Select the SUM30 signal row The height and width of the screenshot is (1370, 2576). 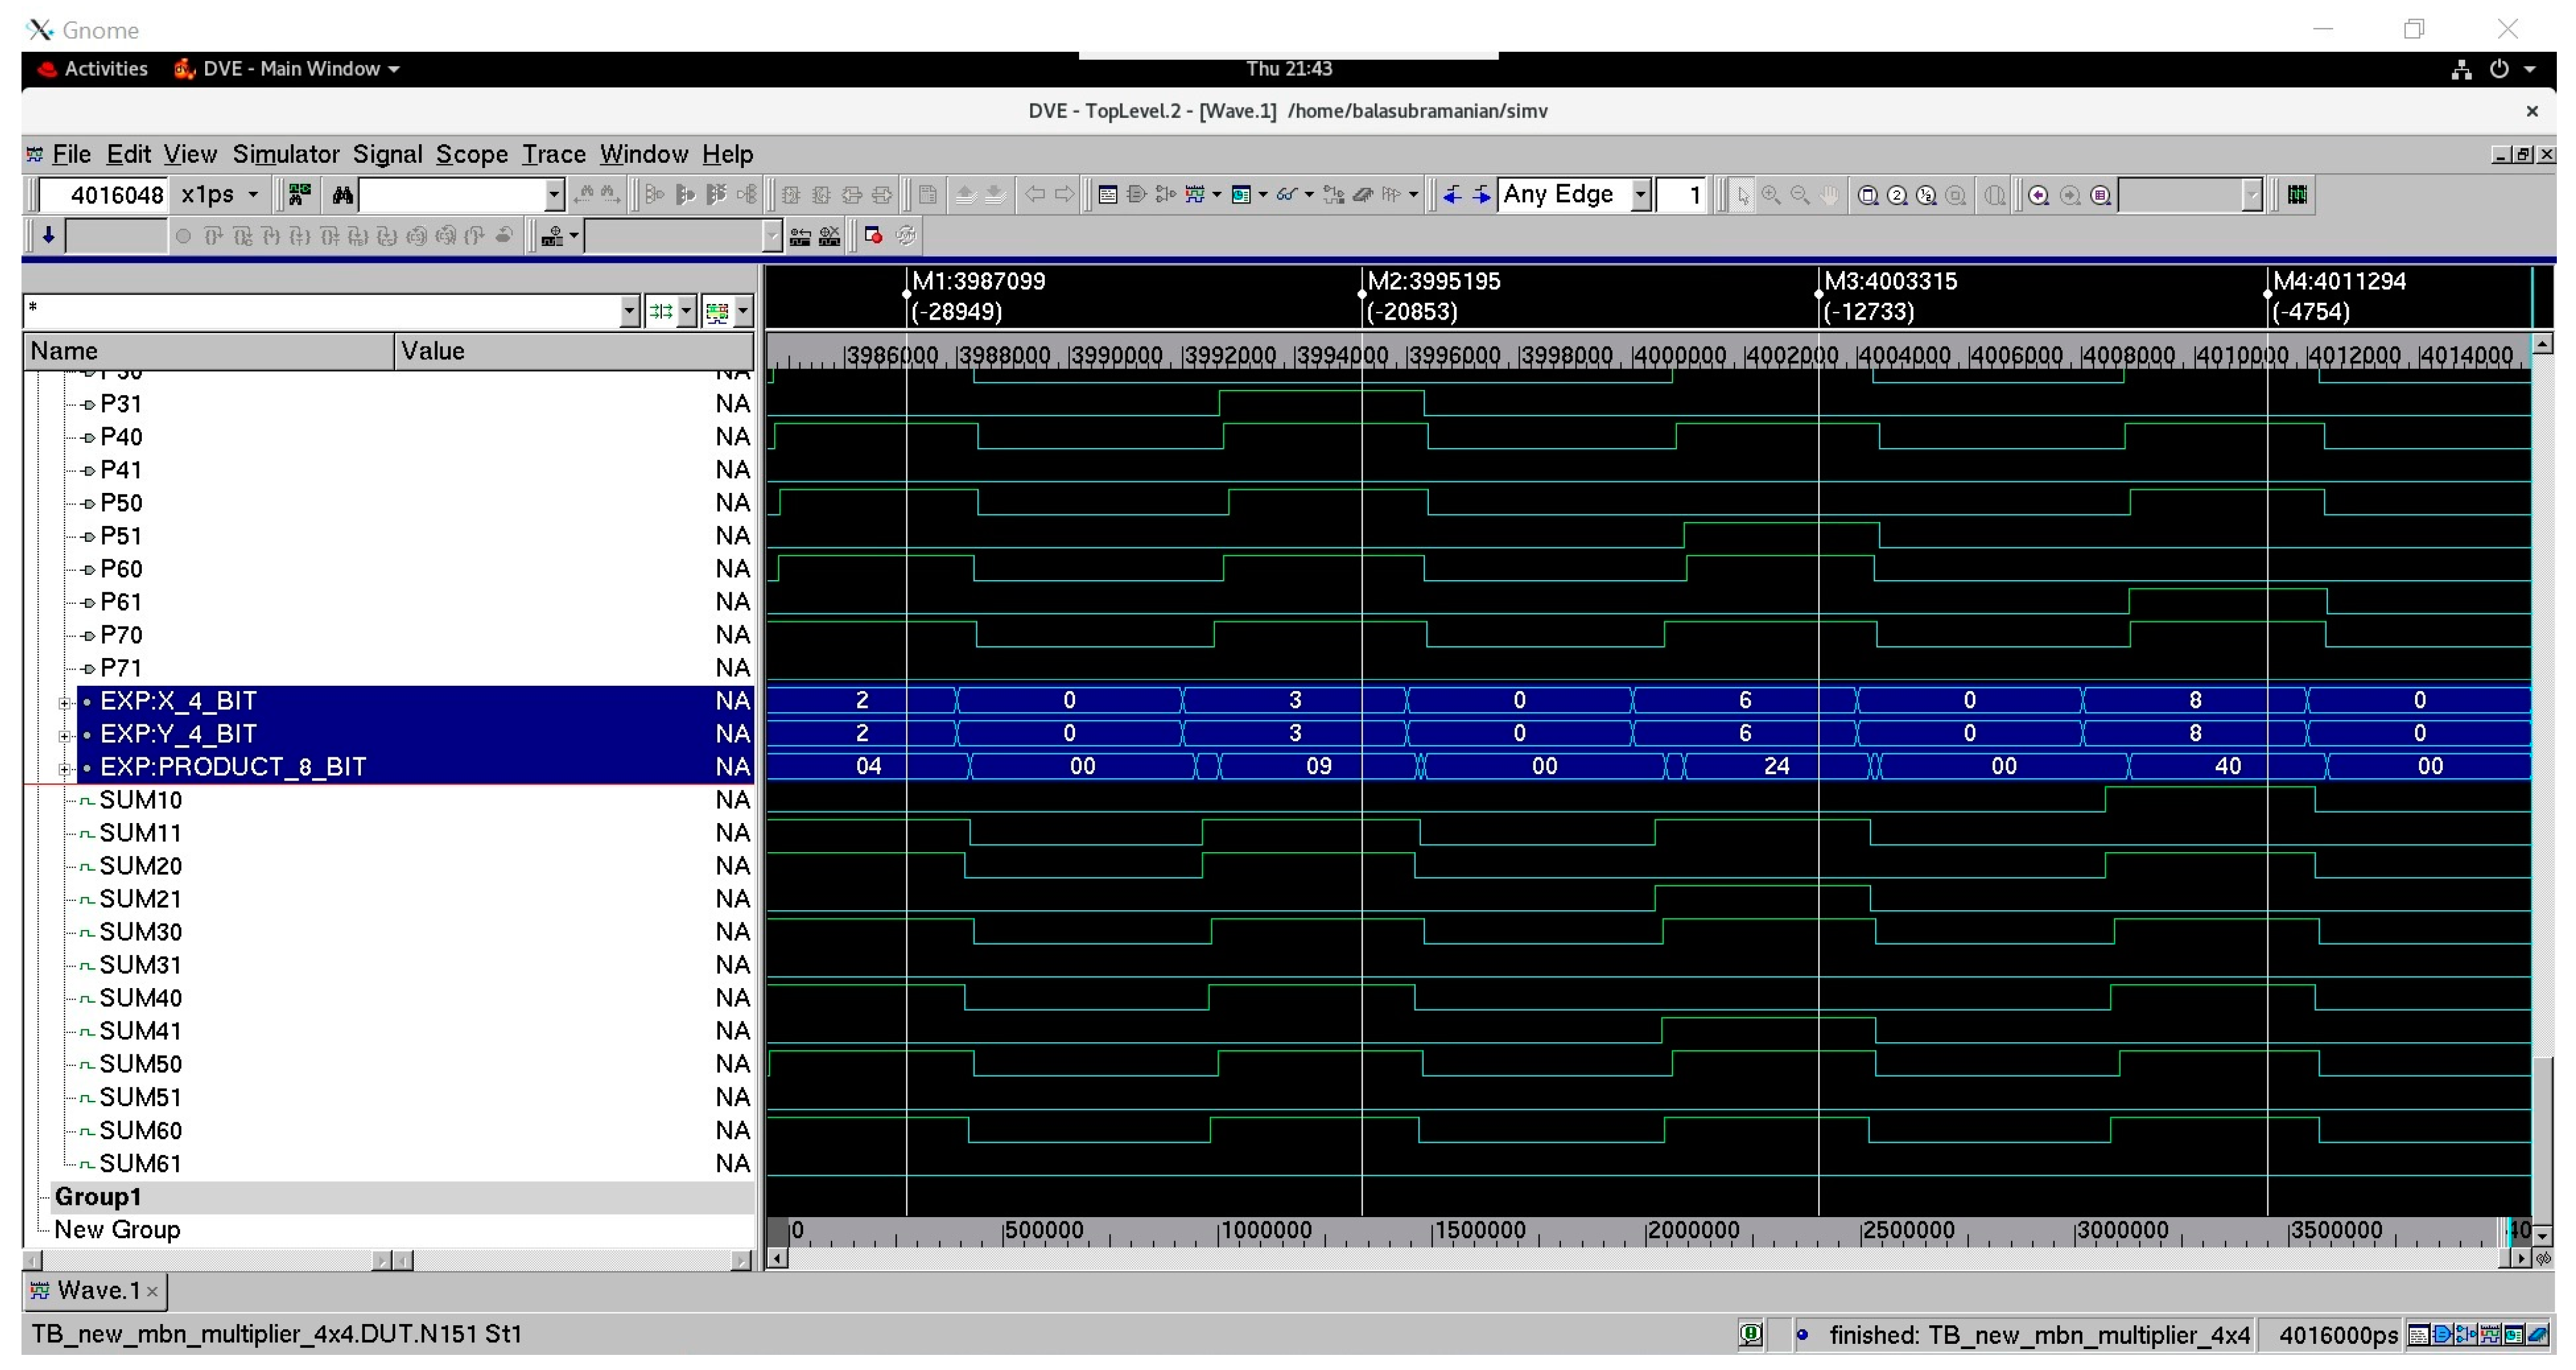pyautogui.click(x=140, y=932)
